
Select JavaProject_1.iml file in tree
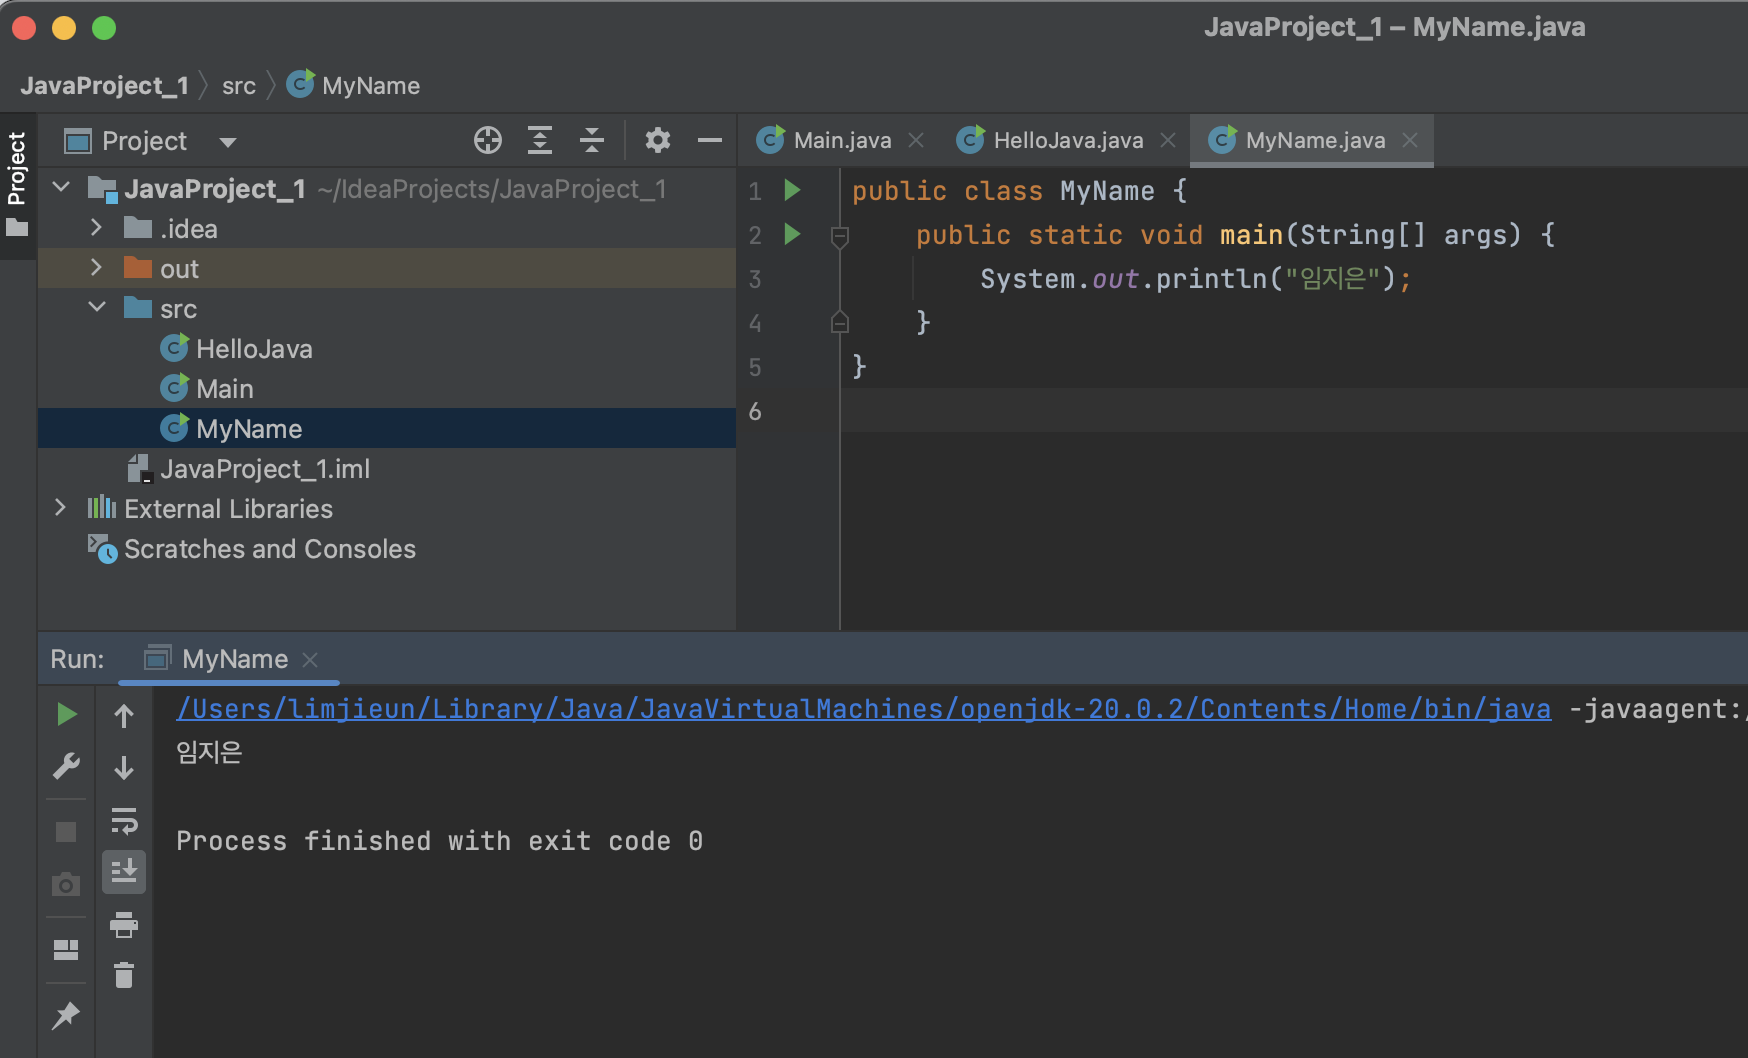[x=265, y=469]
